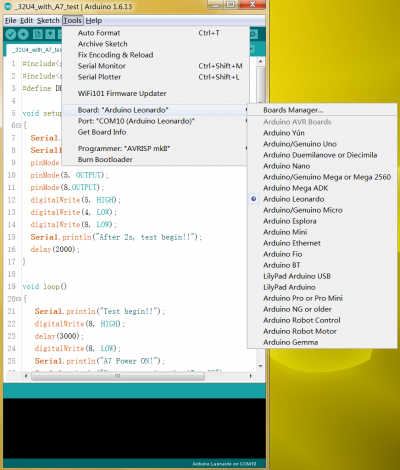Select Arduino Gemma board
This screenshot has width=400, height=470.
tap(322, 342)
